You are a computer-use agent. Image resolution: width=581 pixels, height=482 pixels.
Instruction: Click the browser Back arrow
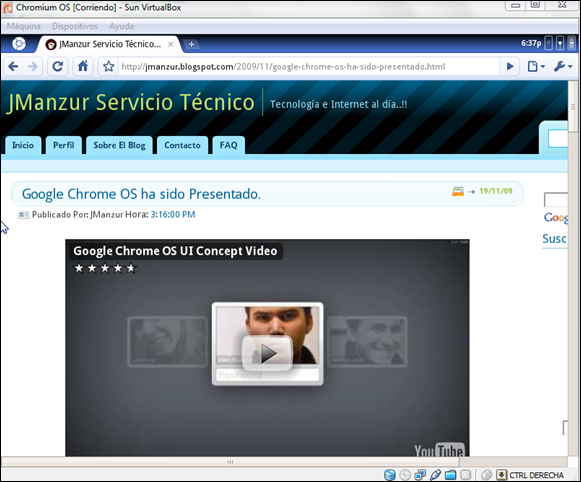[13, 67]
